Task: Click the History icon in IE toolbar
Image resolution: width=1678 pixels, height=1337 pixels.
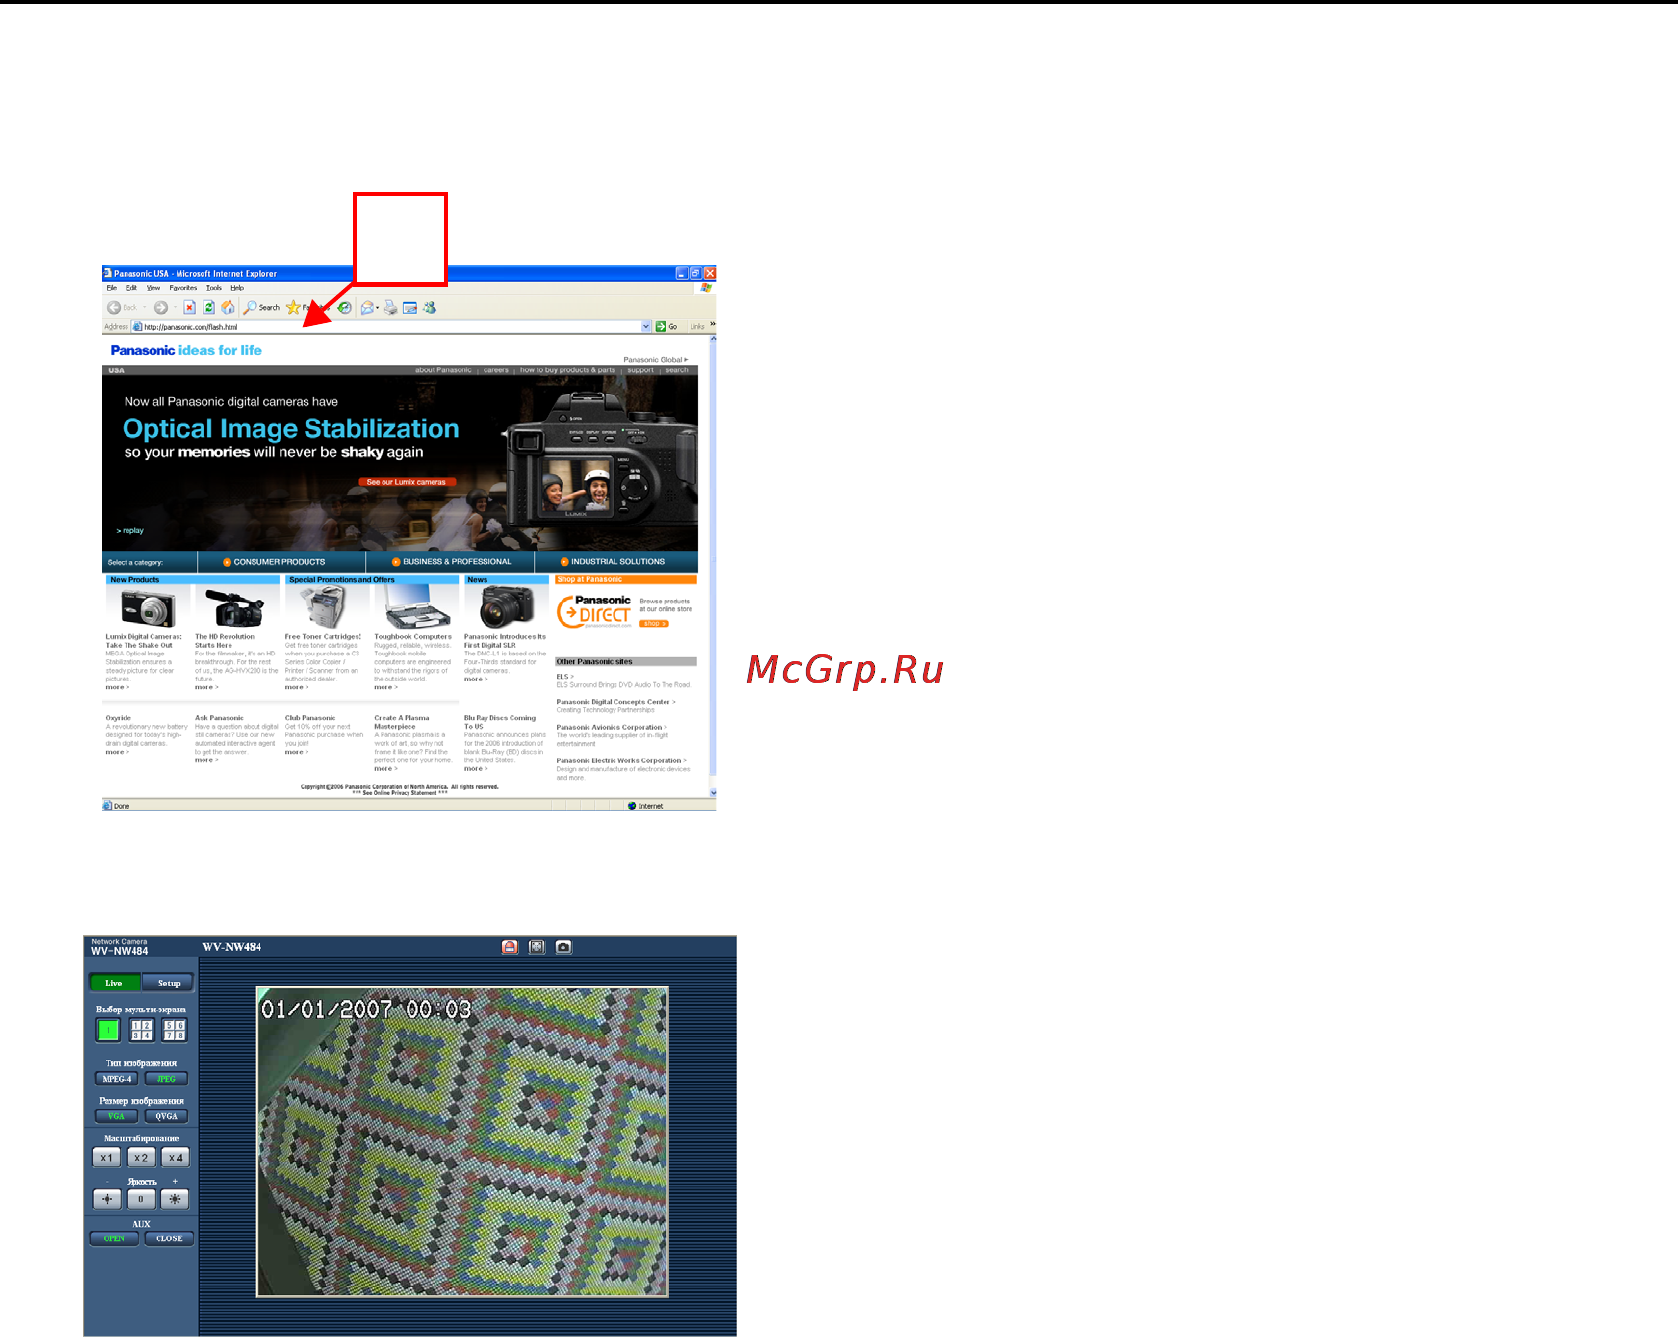Action: pos(344,308)
